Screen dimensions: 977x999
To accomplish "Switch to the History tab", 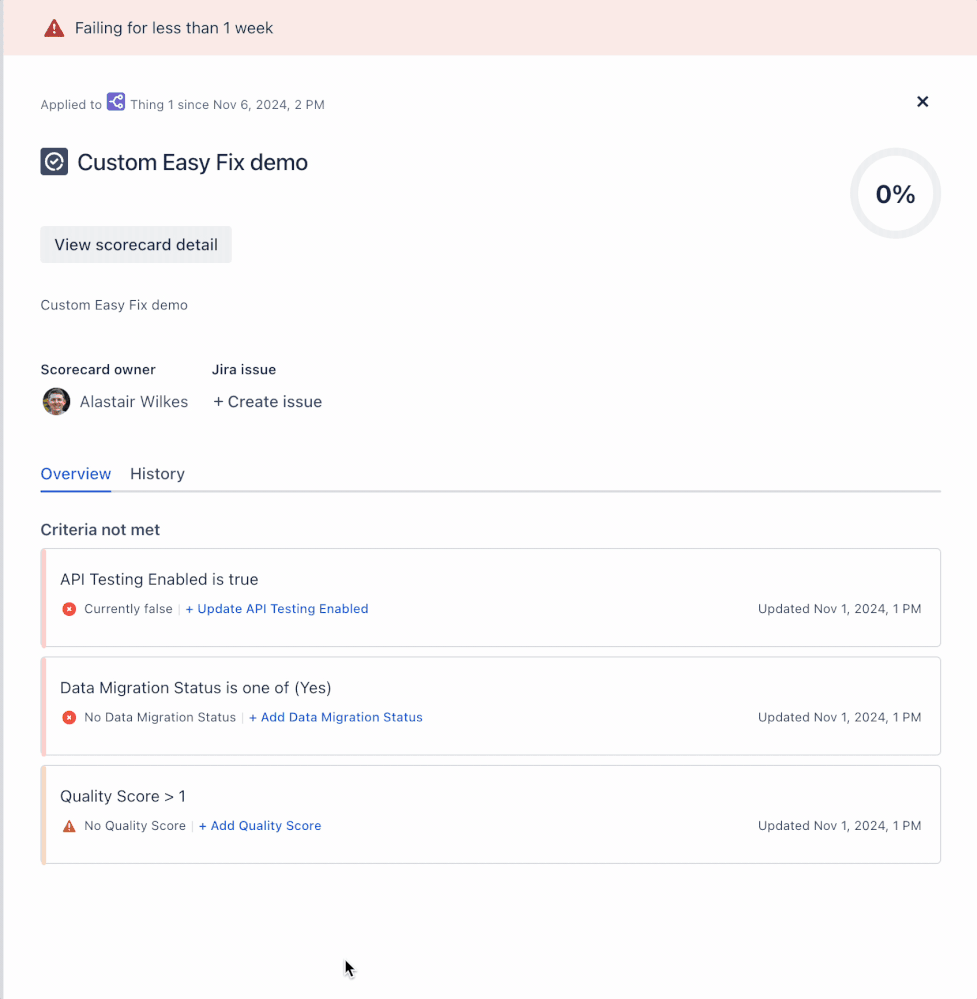I will [x=157, y=473].
